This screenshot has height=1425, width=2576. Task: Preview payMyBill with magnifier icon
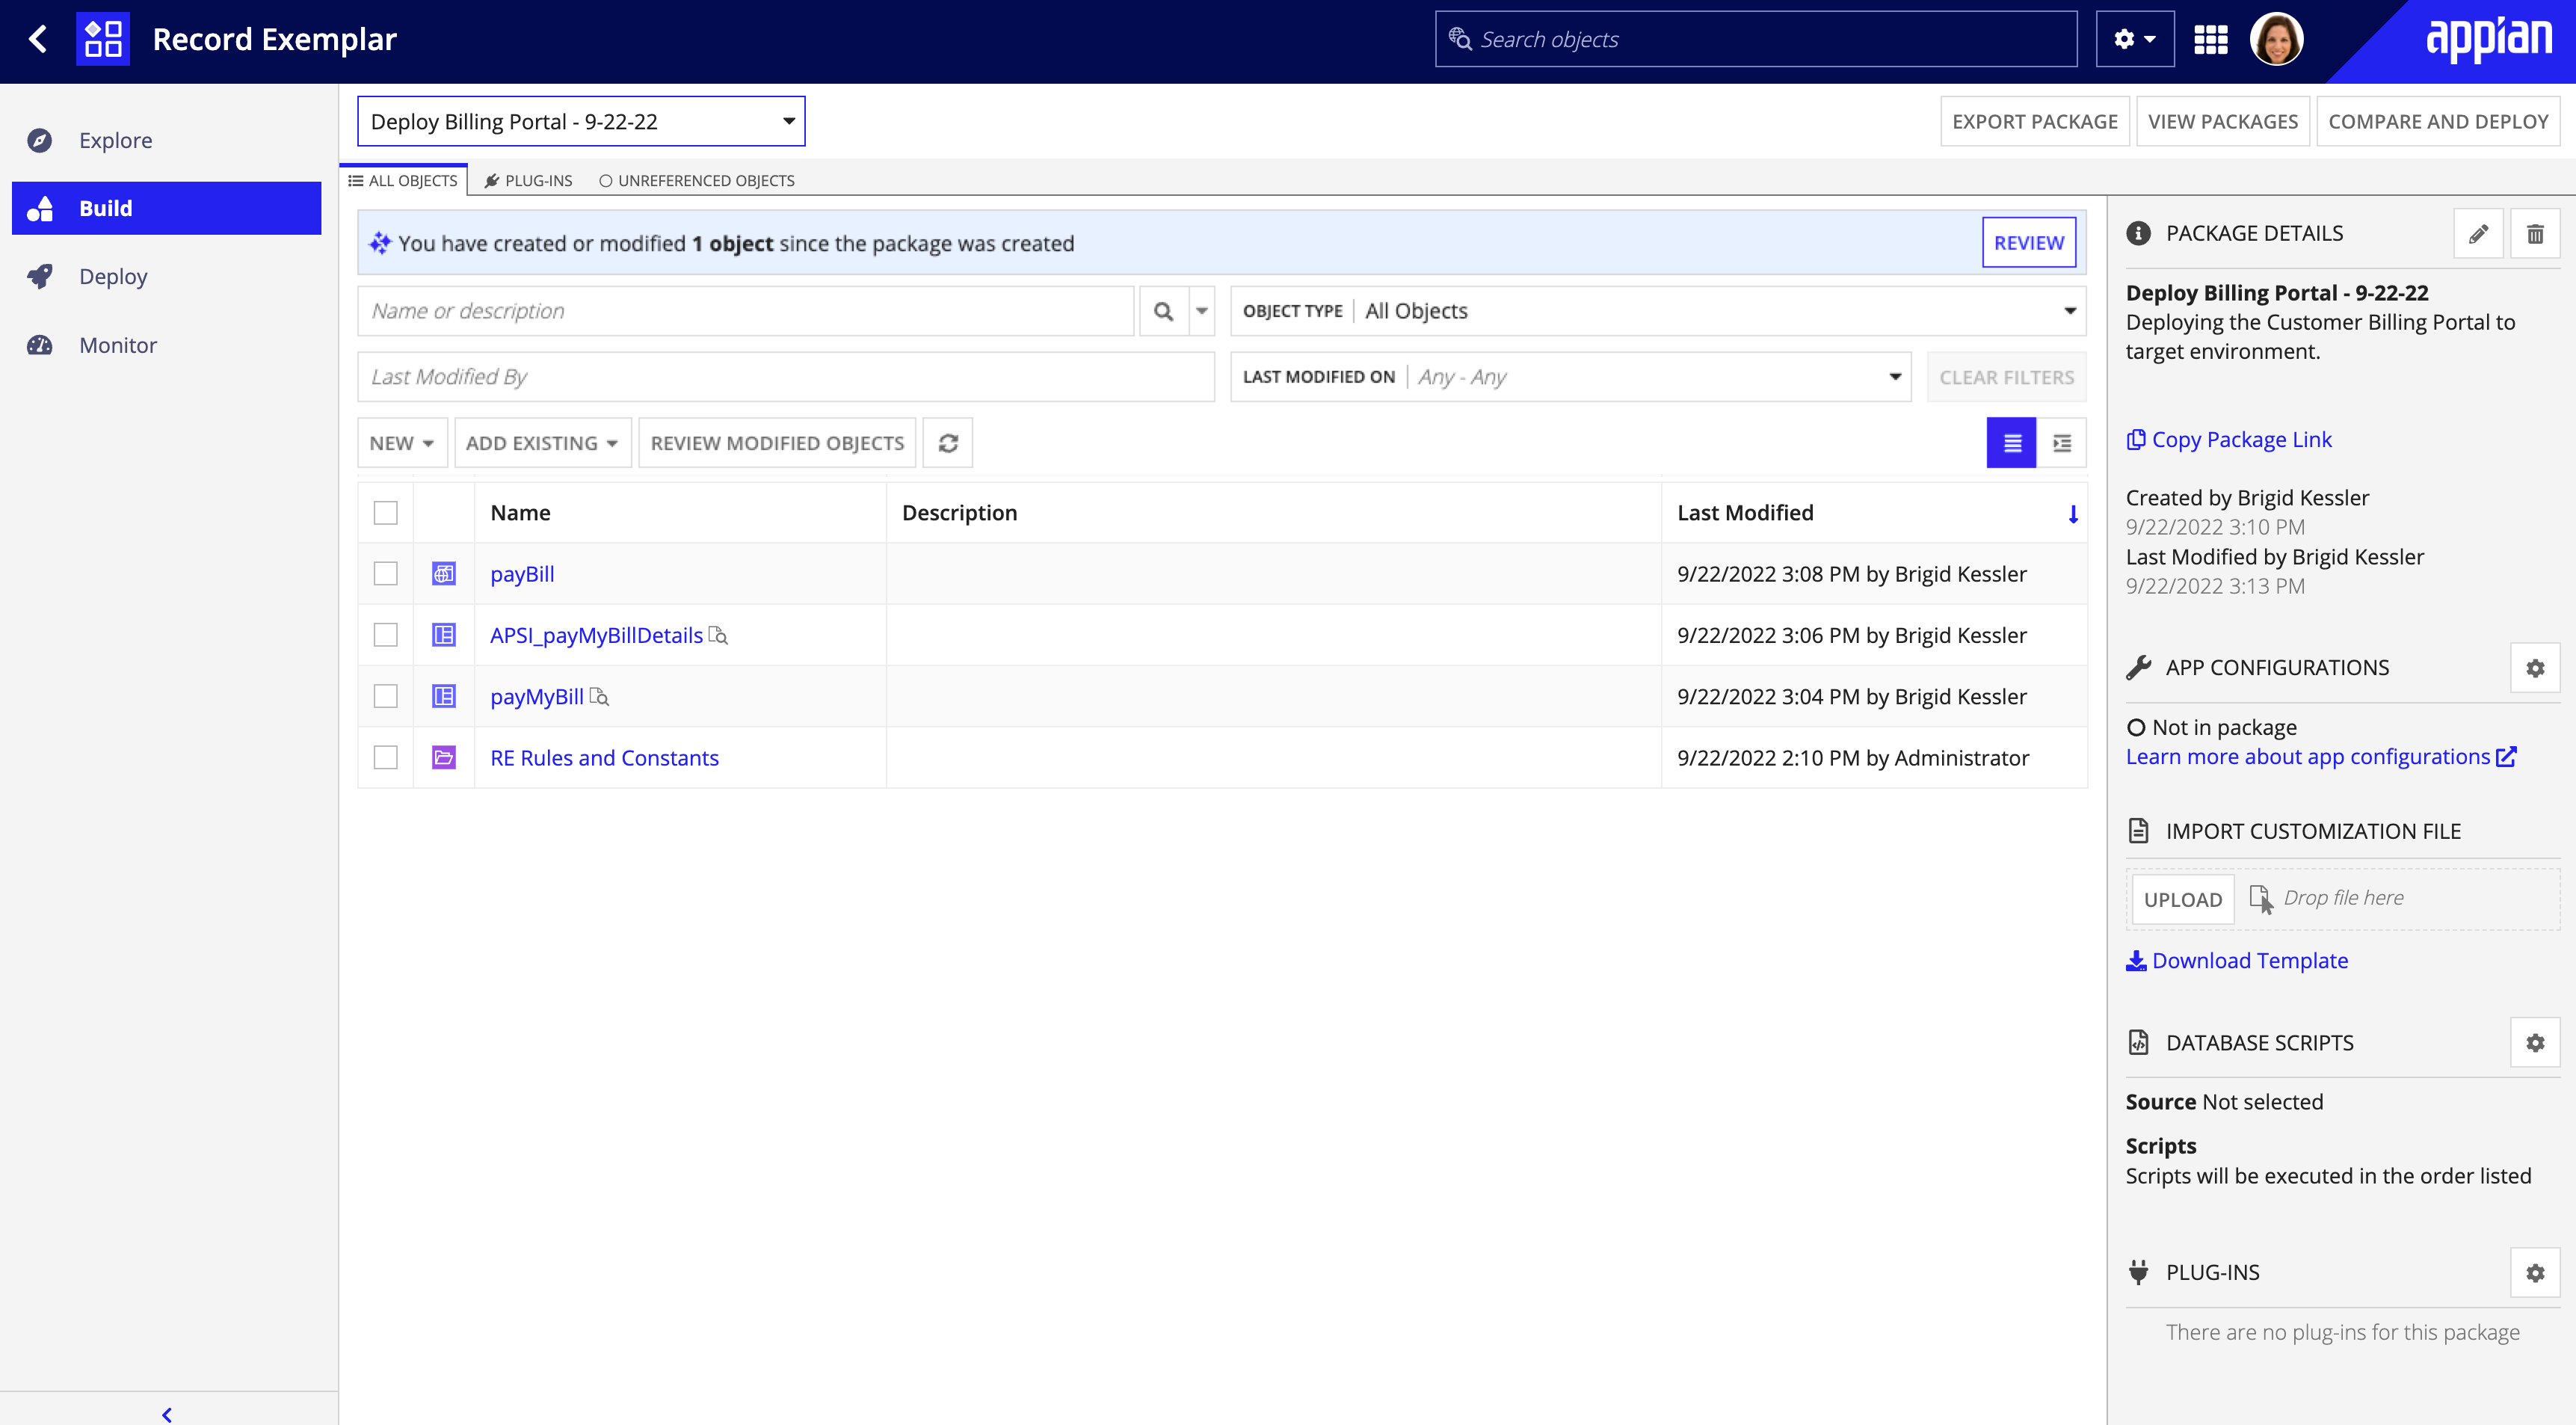coord(599,696)
